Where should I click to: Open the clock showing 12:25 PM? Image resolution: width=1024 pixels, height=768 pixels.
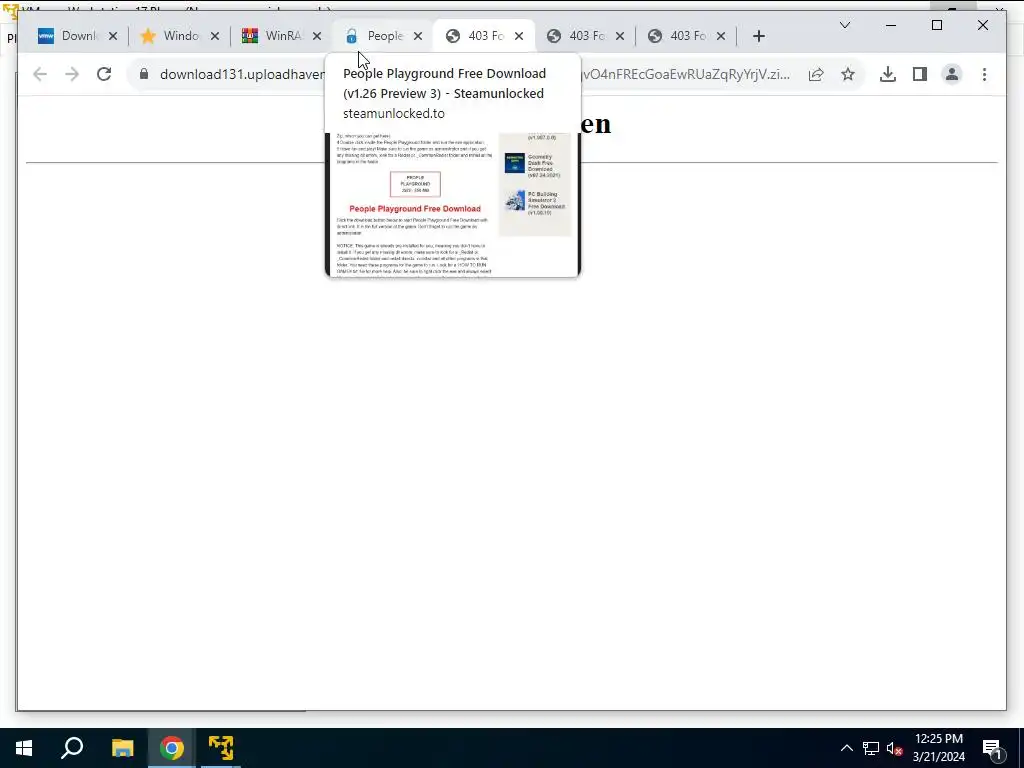pos(938,748)
